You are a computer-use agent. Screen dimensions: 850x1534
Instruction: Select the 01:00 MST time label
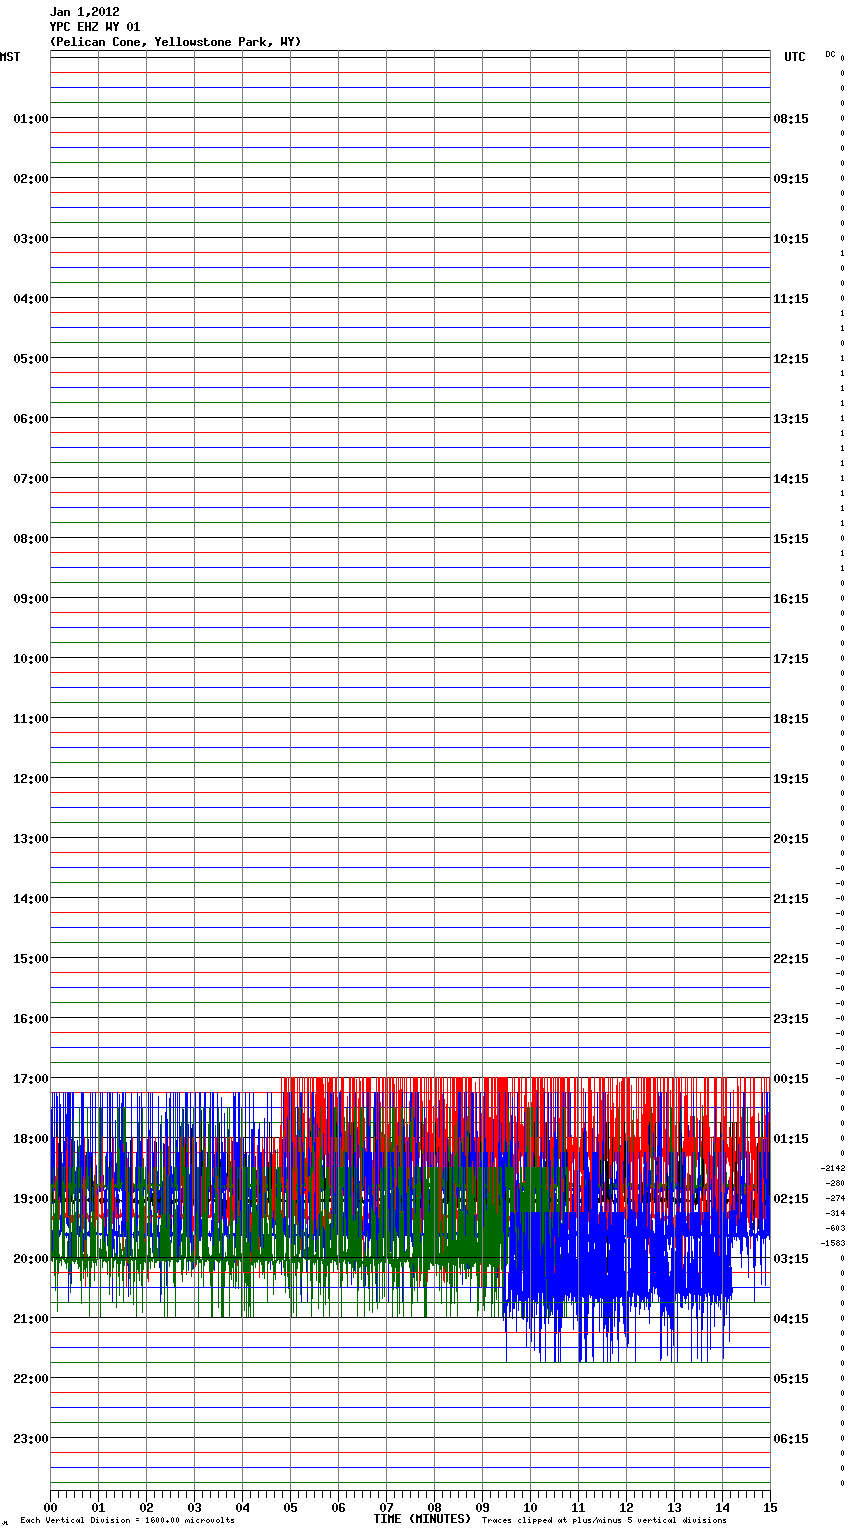31,119
